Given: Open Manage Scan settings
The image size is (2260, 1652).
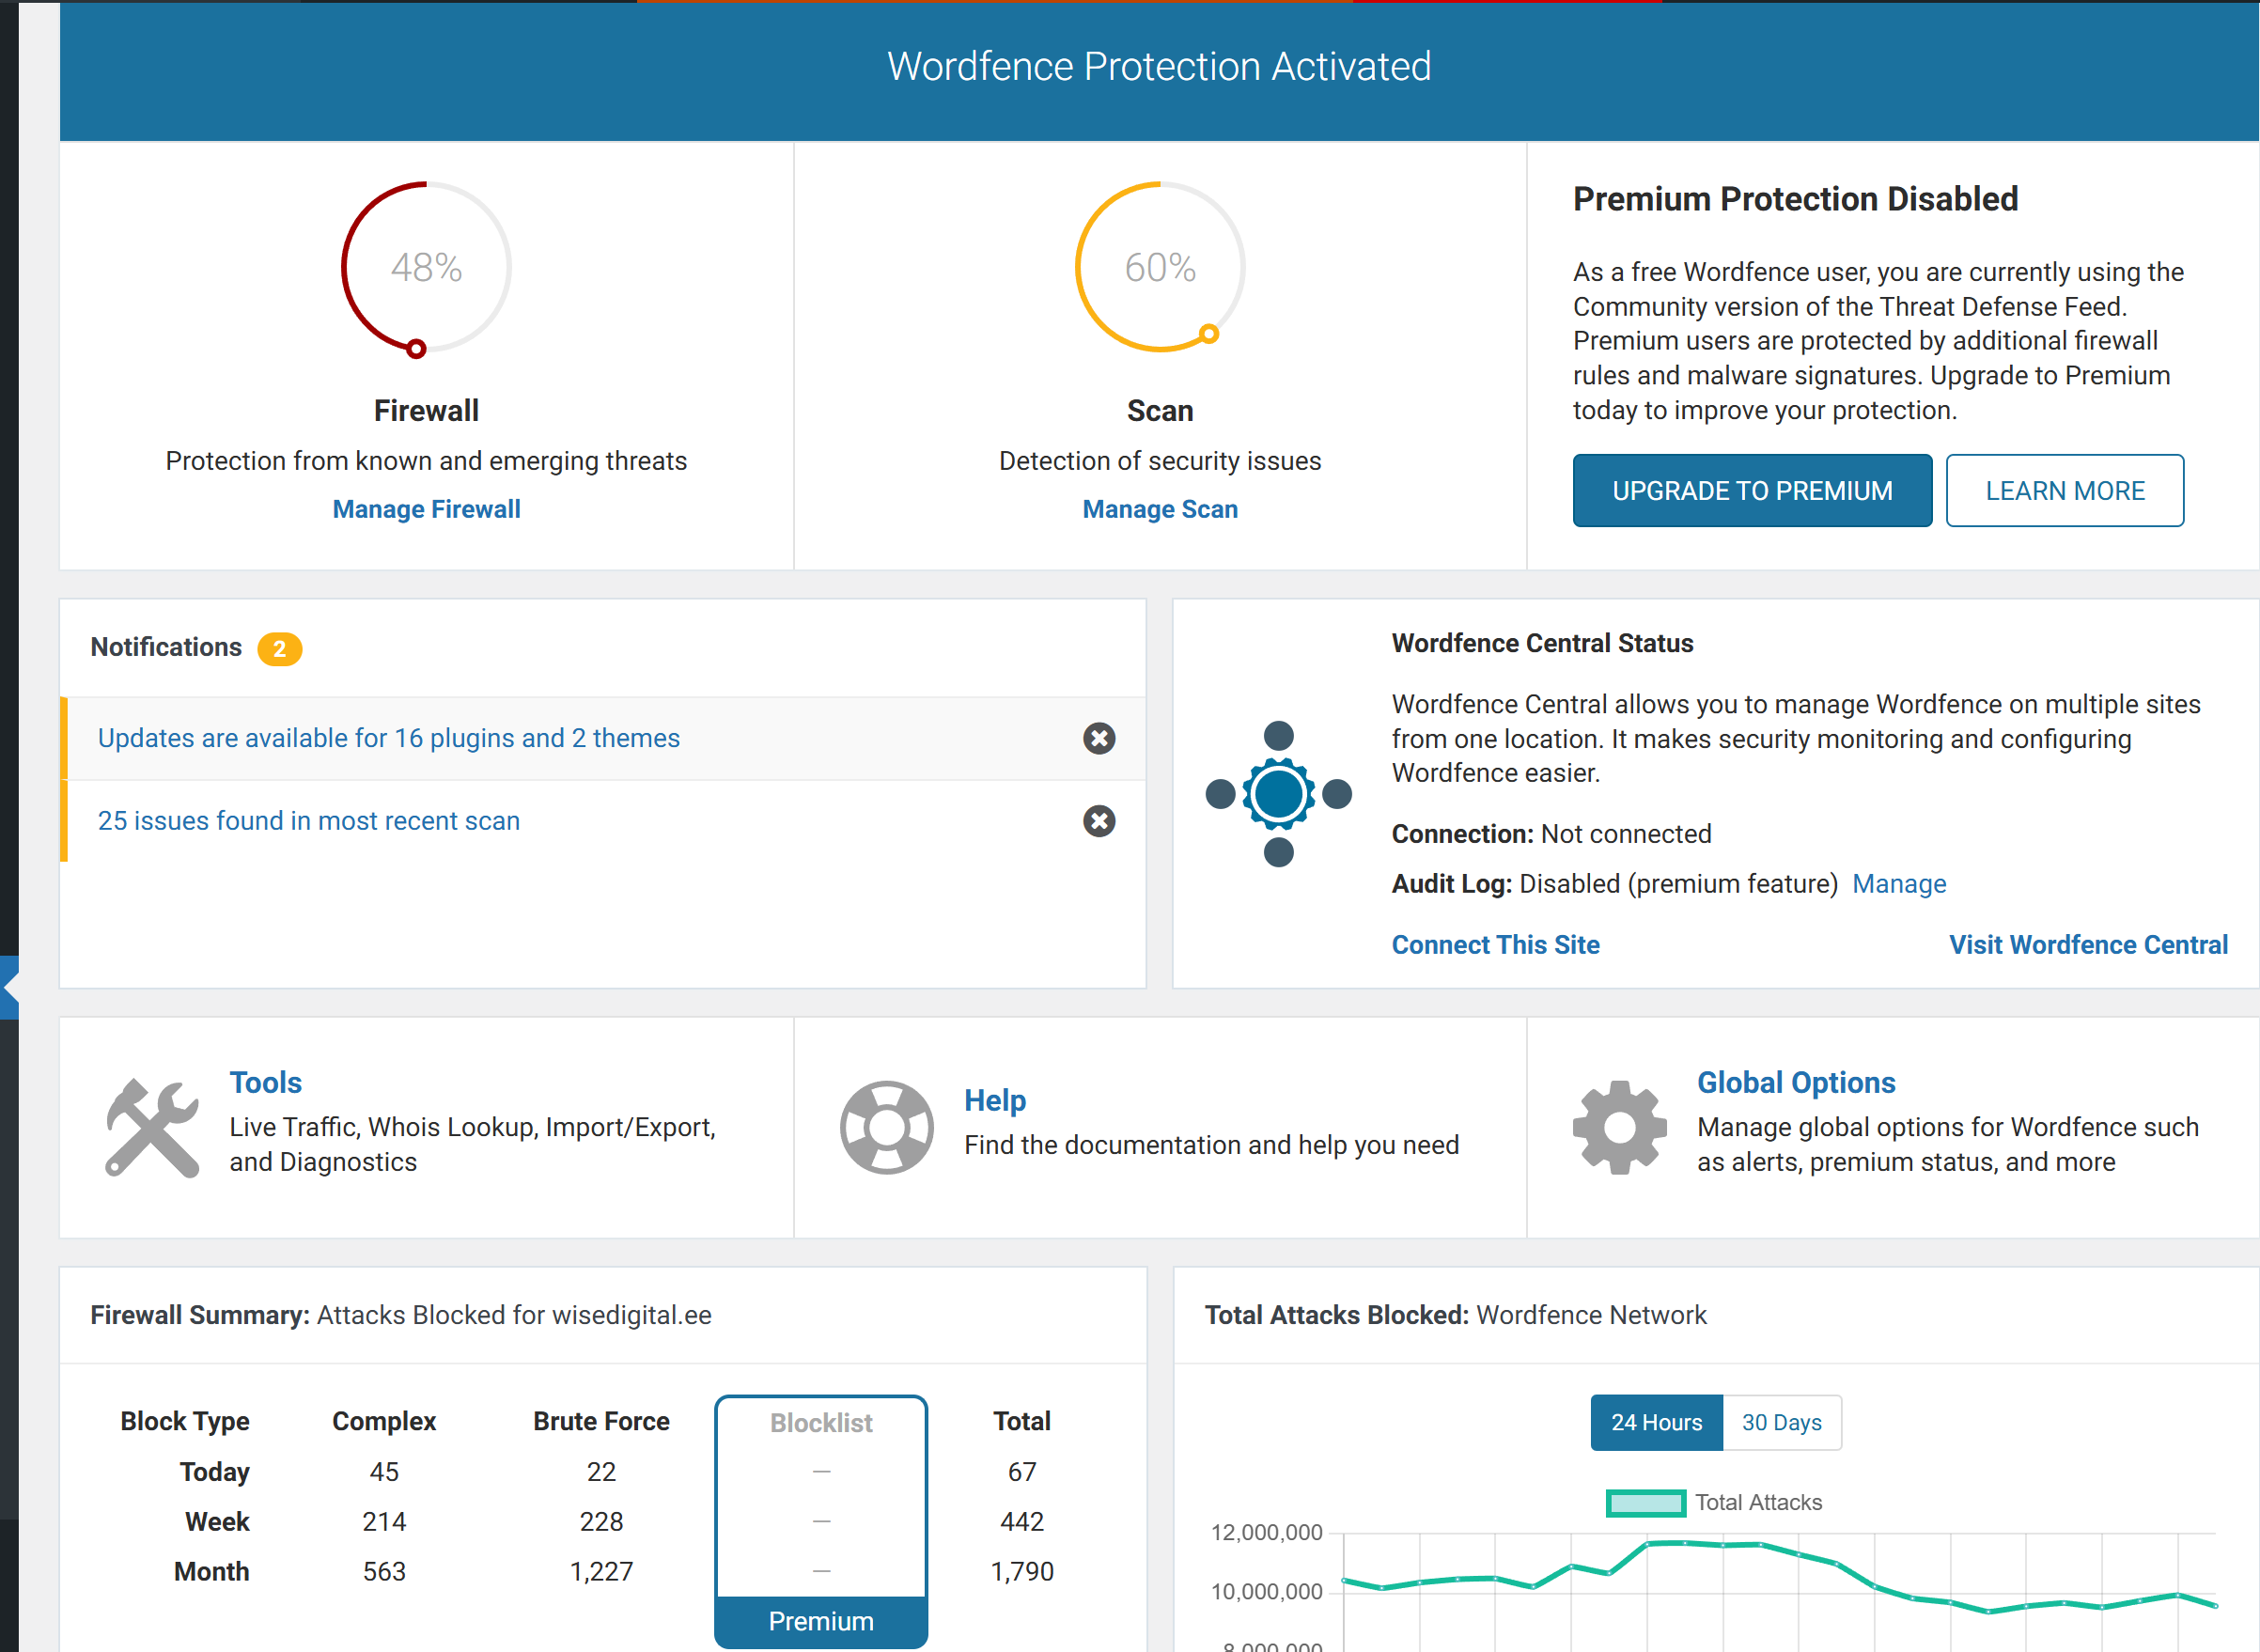Looking at the screenshot, I should click(x=1159, y=509).
